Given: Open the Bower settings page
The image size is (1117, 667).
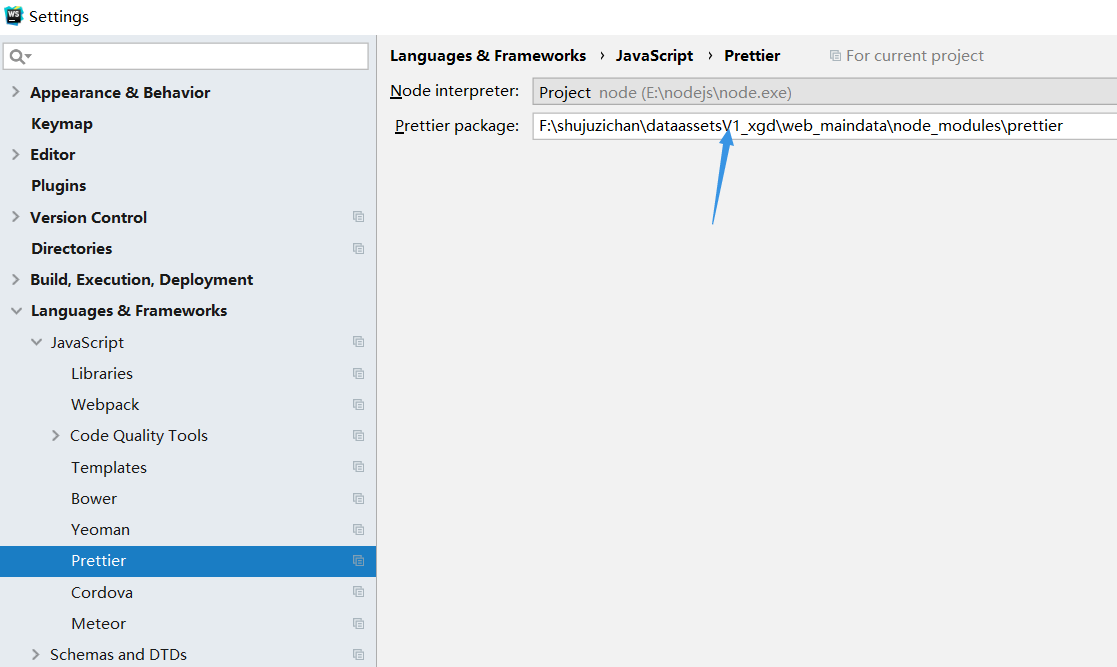Looking at the screenshot, I should [x=93, y=498].
